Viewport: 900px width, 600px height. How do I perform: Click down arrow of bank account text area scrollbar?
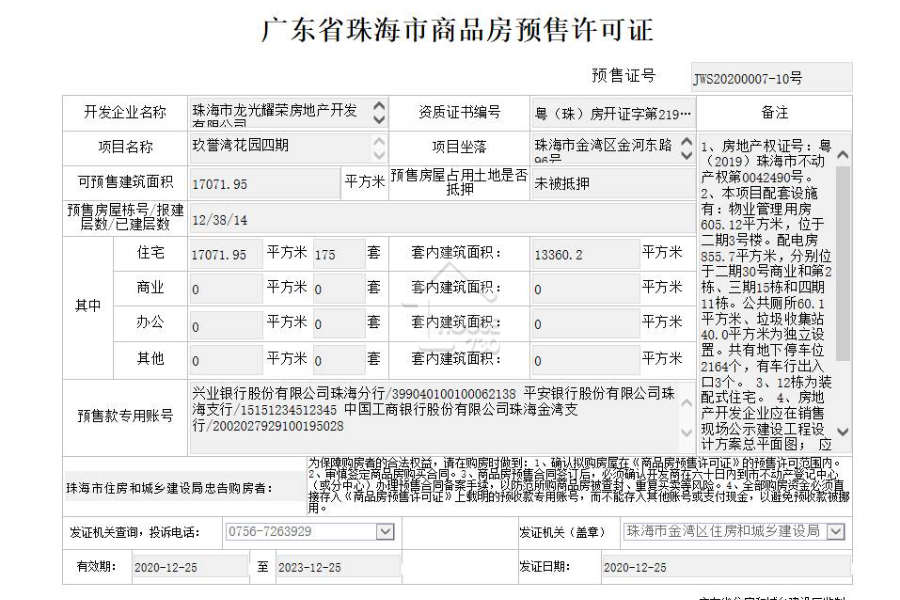click(x=686, y=432)
